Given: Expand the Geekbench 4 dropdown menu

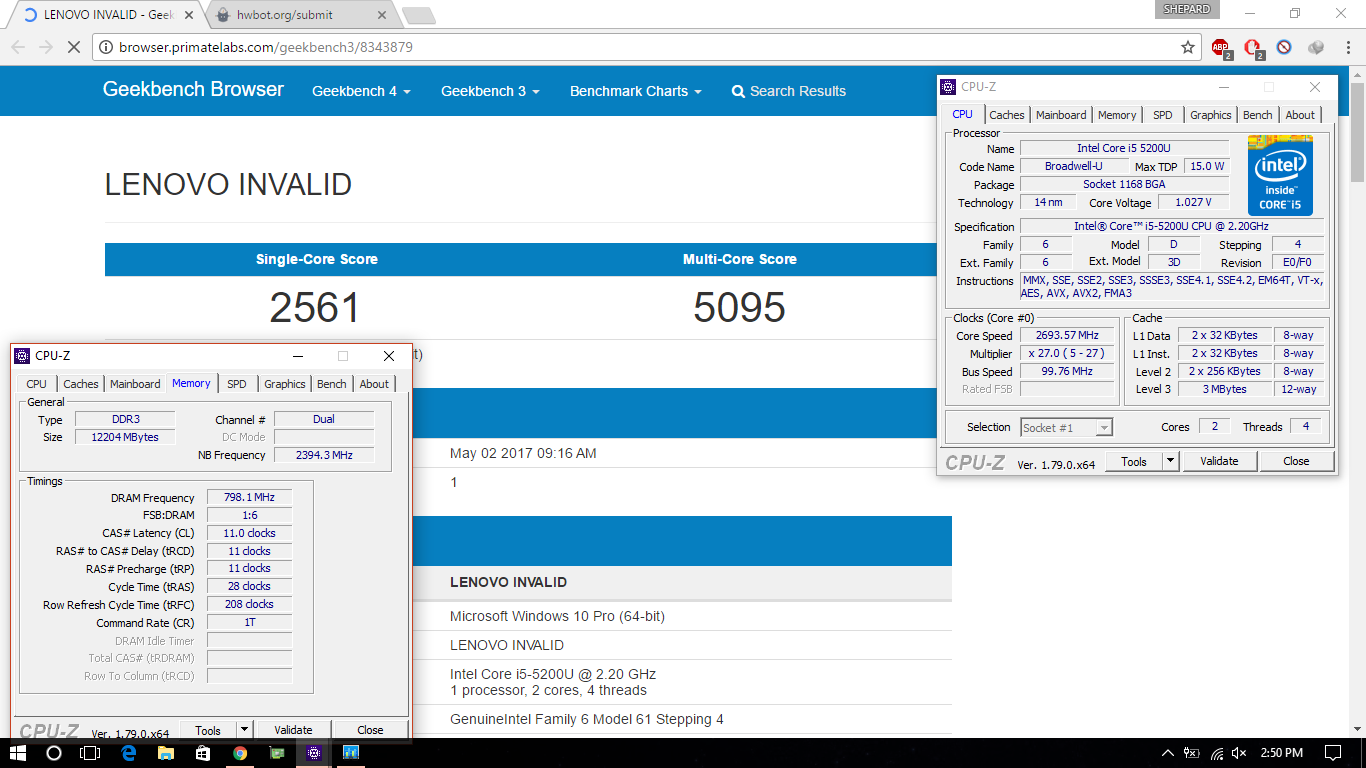Looking at the screenshot, I should point(362,91).
